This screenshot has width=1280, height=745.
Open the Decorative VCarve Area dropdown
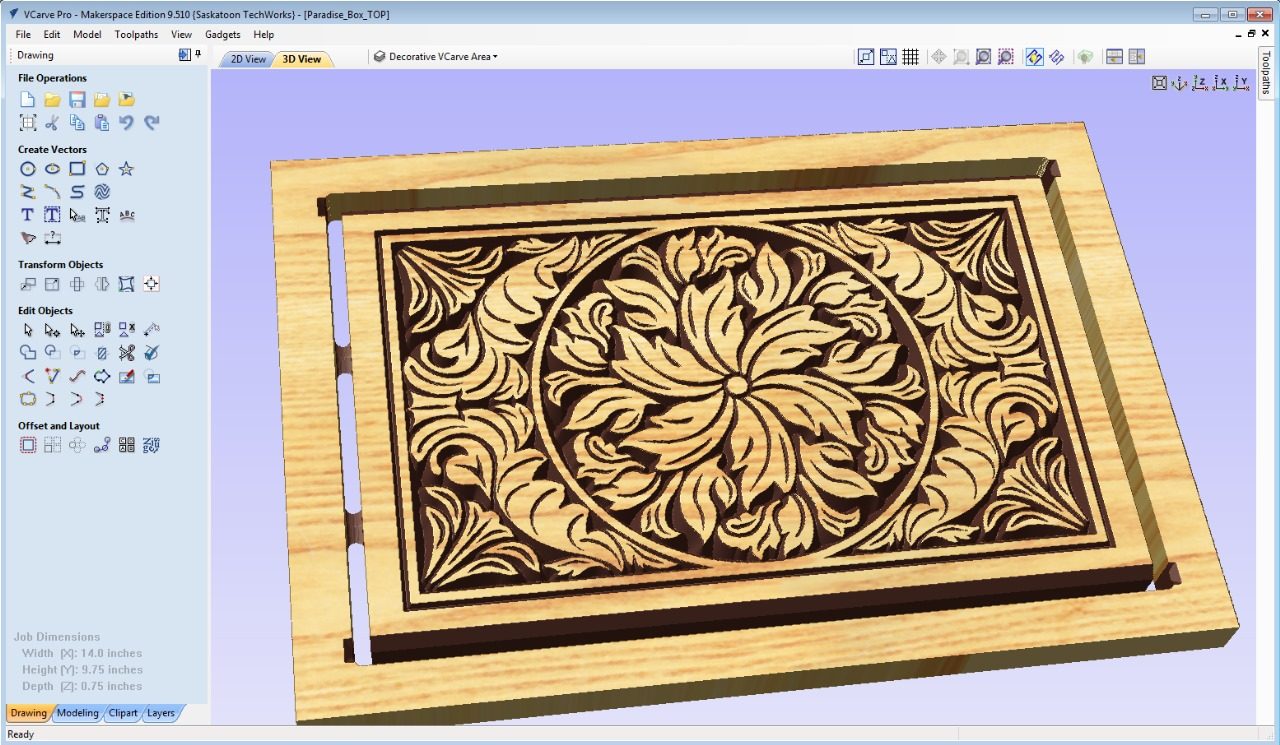[436, 57]
